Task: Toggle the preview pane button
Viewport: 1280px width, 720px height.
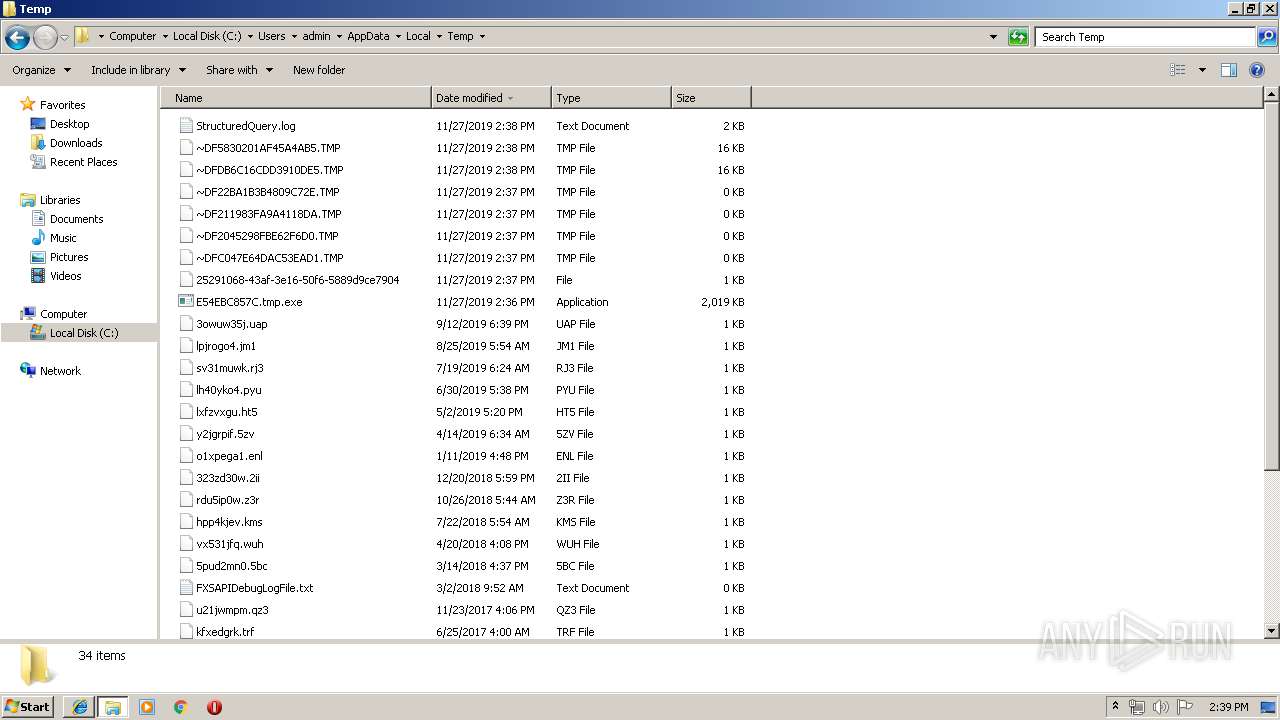Action: coord(1229,70)
